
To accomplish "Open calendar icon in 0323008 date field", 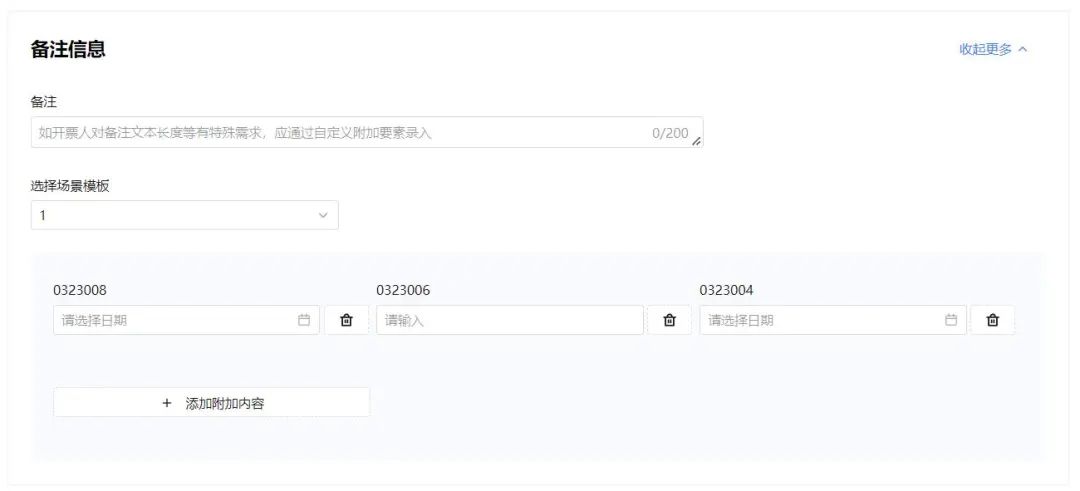I will point(304,320).
